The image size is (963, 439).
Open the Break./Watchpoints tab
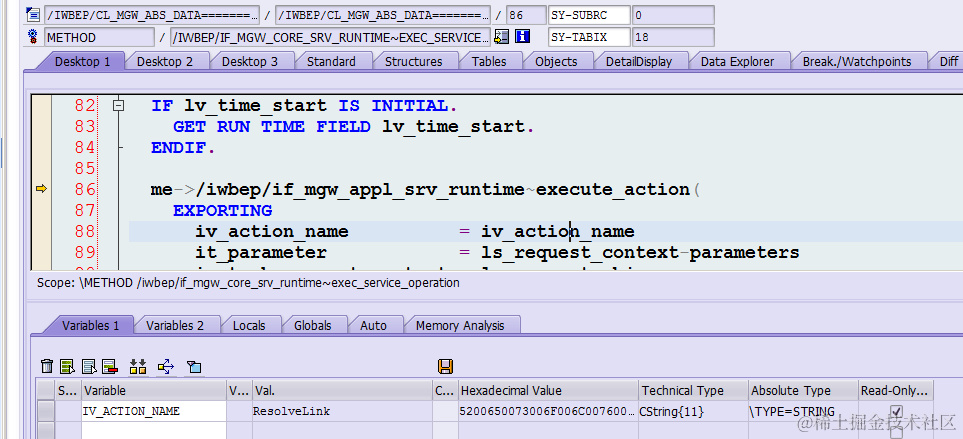pos(857,61)
